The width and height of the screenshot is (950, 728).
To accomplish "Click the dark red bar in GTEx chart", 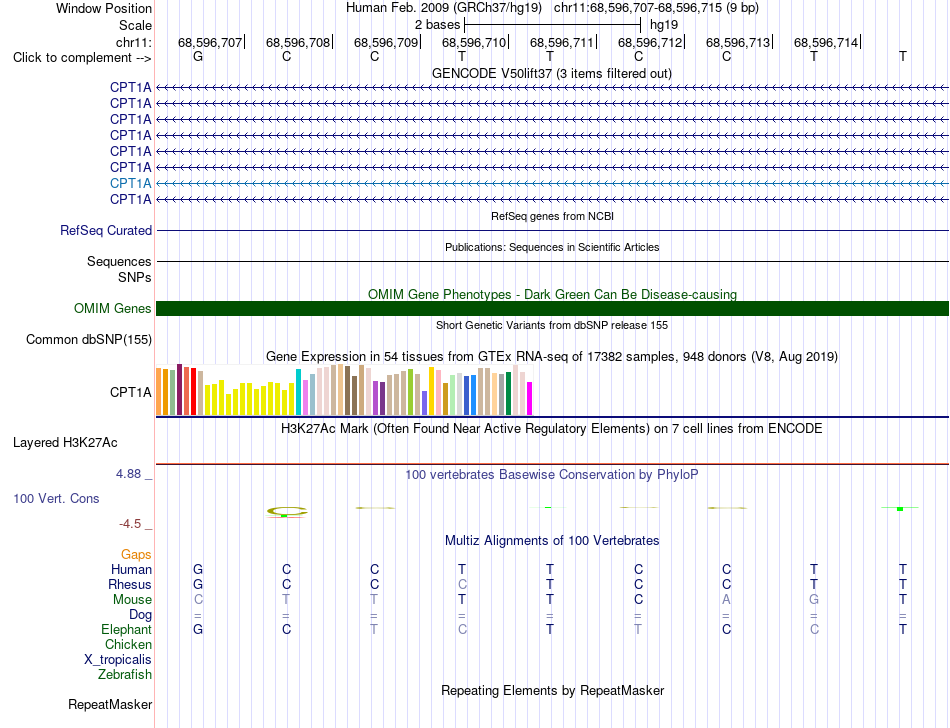I will 179,389.
